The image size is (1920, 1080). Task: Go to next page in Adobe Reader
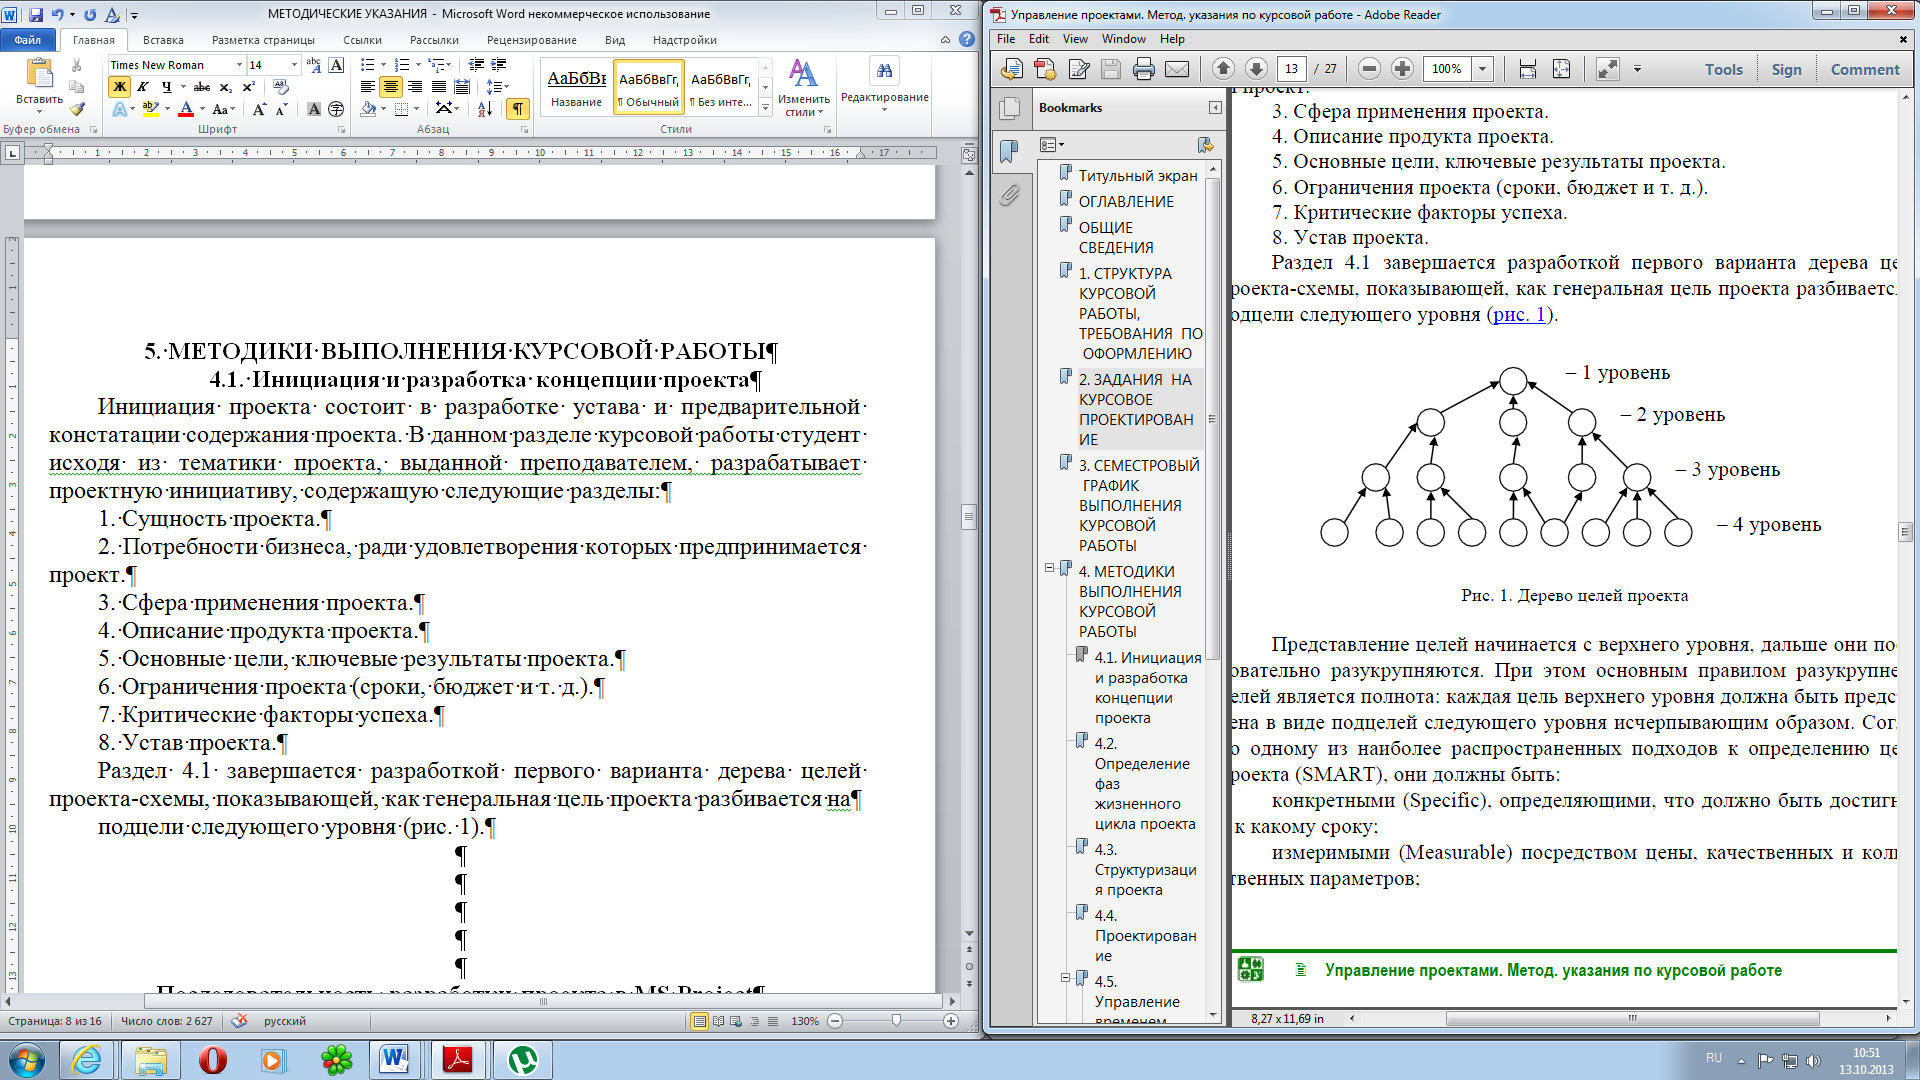coord(1256,69)
